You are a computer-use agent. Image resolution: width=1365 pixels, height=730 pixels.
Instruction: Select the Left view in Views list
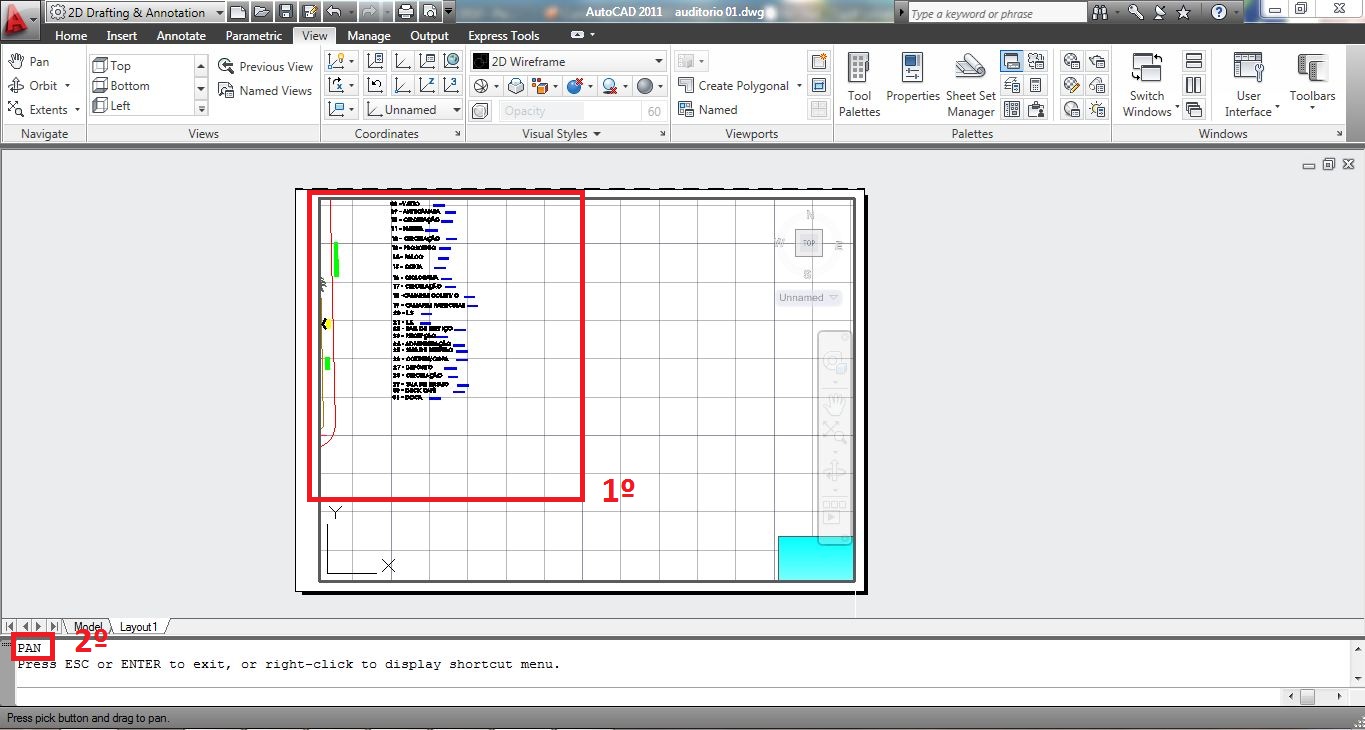(112, 106)
